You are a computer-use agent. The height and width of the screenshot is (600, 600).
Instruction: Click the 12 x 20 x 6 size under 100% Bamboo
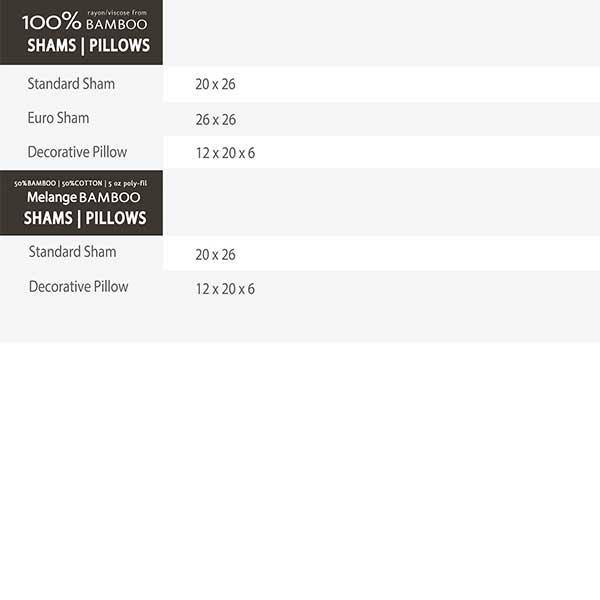[225, 153]
